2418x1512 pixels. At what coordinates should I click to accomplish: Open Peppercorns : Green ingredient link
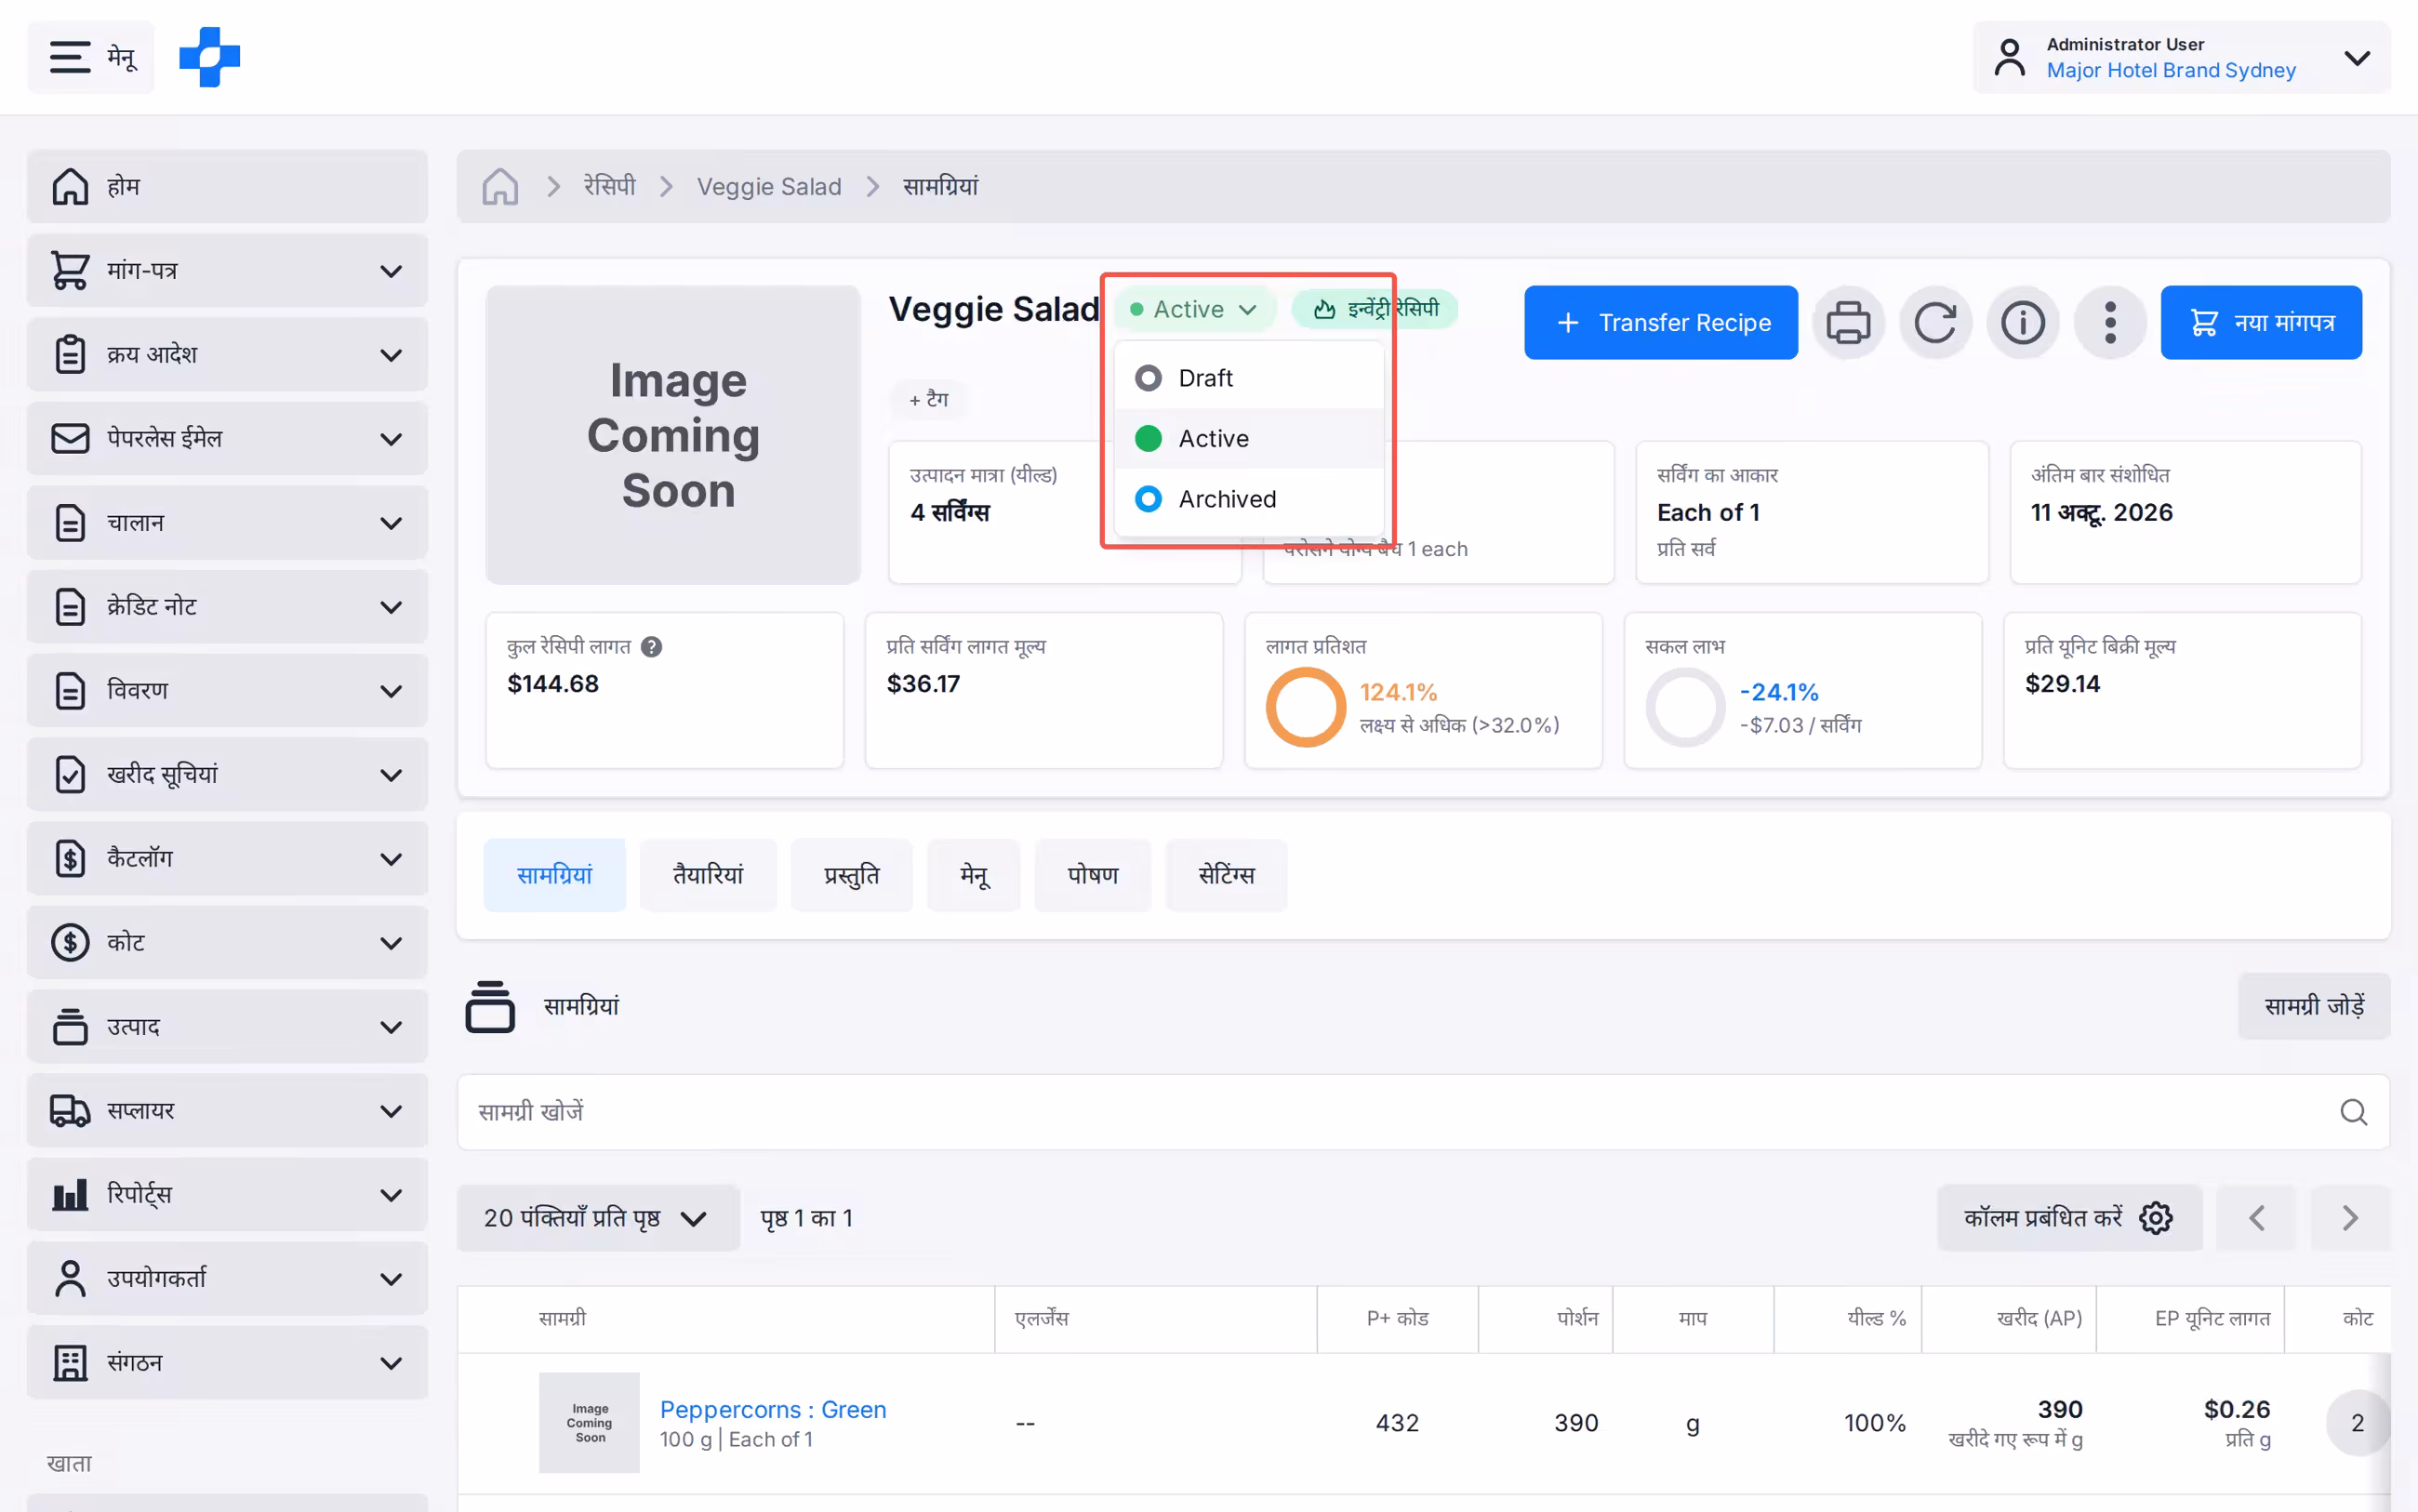click(773, 1409)
